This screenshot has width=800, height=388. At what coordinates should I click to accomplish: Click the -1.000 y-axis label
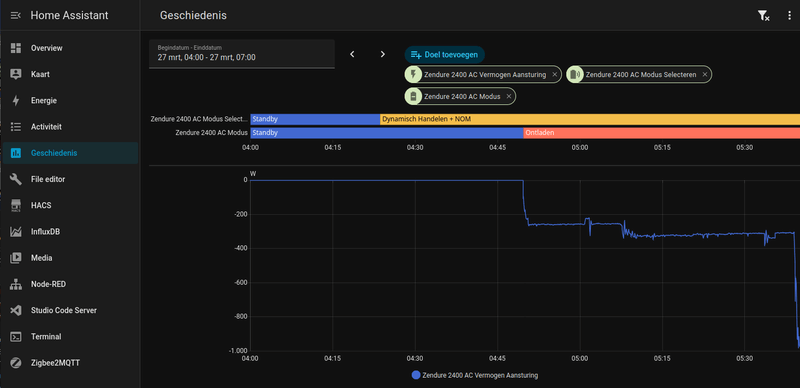238,351
